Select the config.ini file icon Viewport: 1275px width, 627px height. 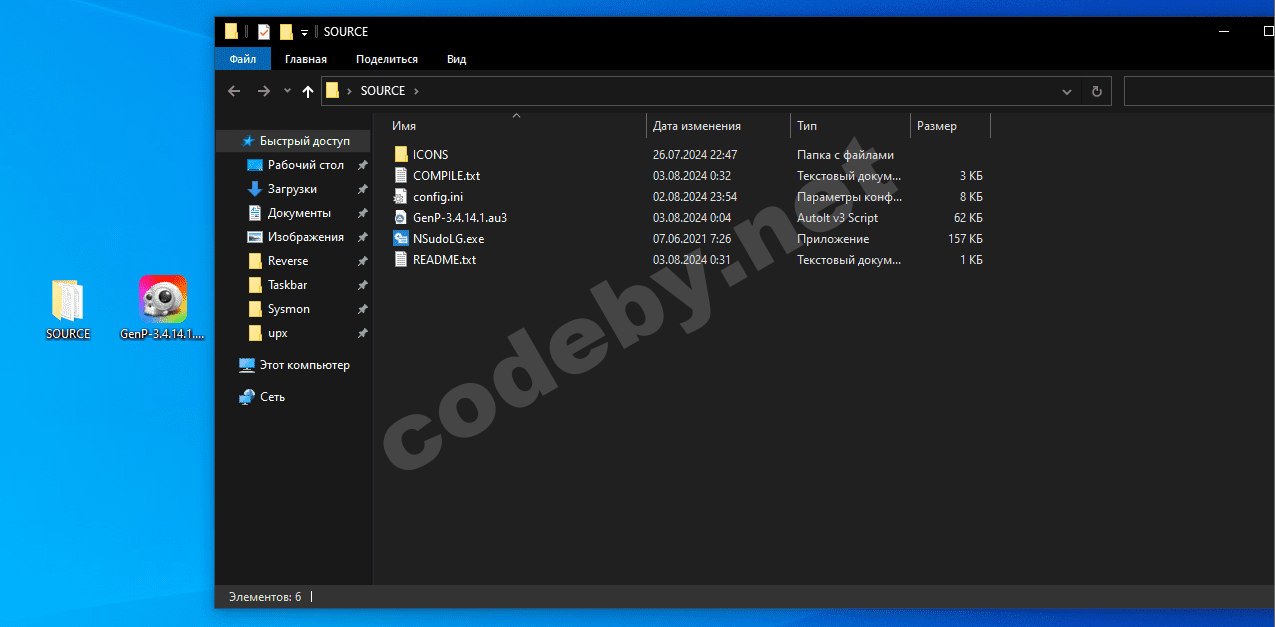coord(402,197)
